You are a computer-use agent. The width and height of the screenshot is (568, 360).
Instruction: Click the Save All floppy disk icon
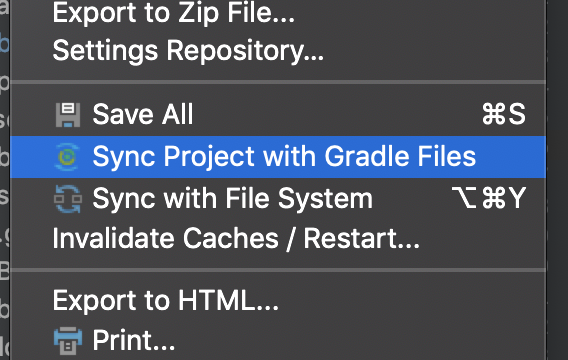click(68, 114)
